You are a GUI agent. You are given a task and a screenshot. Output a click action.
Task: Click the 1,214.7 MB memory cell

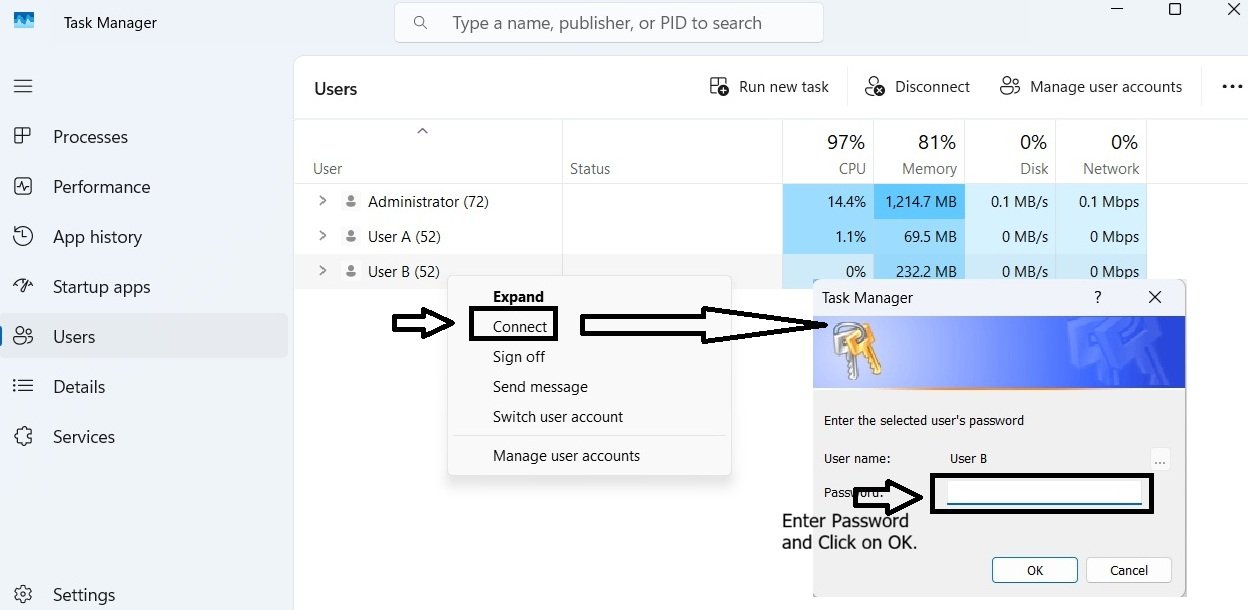pos(919,202)
